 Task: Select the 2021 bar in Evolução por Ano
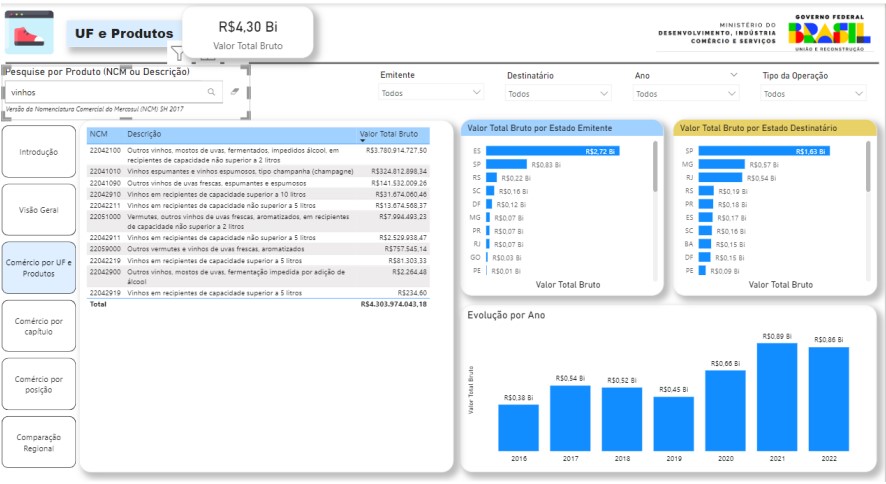click(x=776, y=396)
